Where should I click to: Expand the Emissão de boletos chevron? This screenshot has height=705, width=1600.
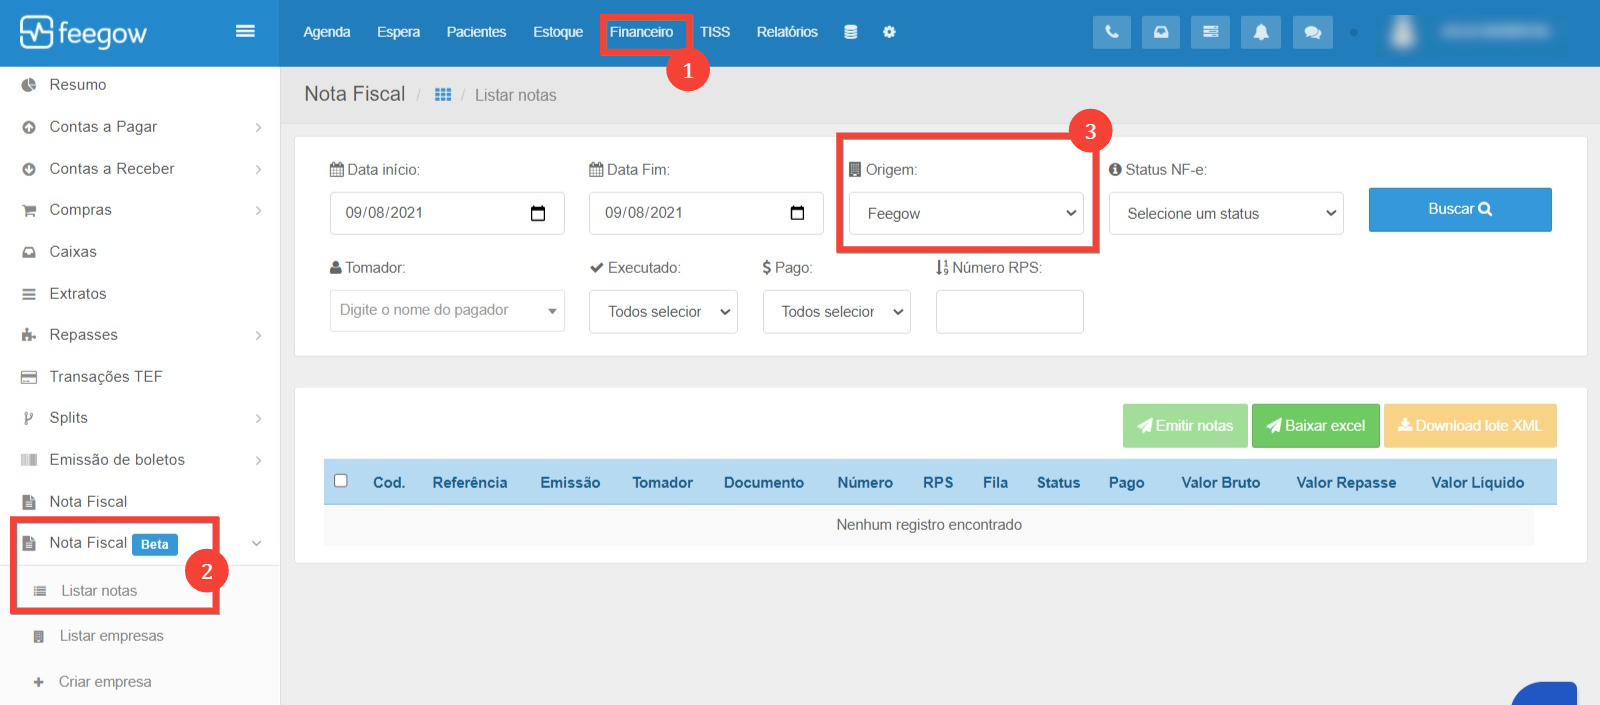[x=258, y=460]
